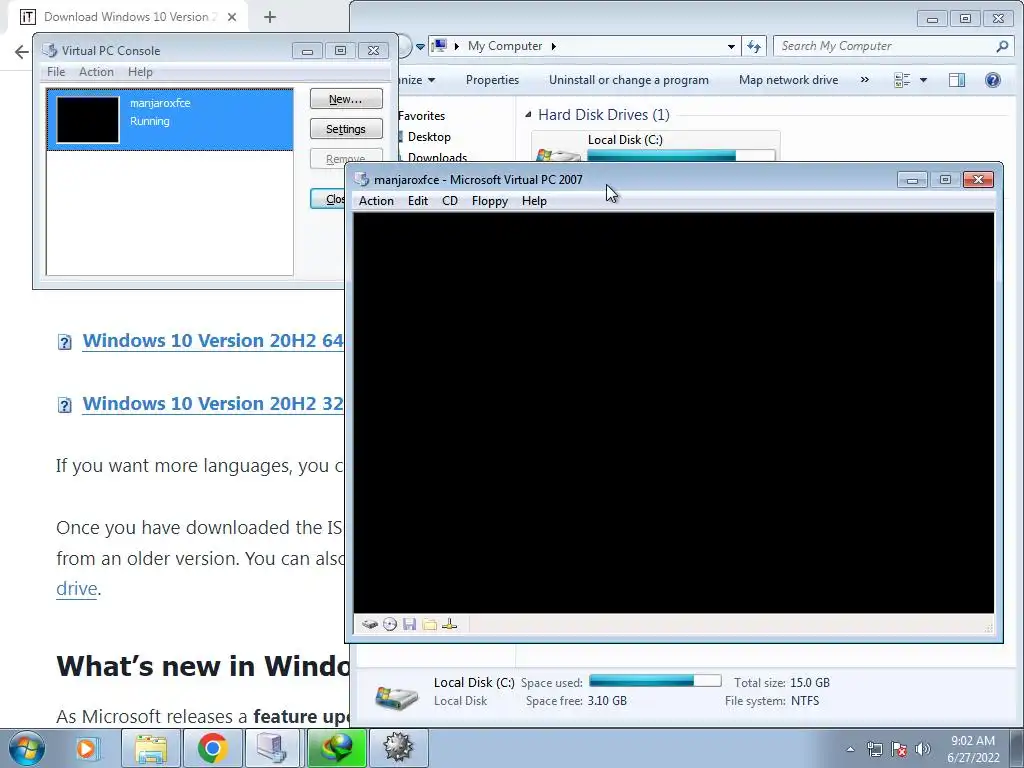Select the Download Windows 10 Version browser tab
Image resolution: width=1024 pixels, height=768 pixels.
click(x=128, y=17)
